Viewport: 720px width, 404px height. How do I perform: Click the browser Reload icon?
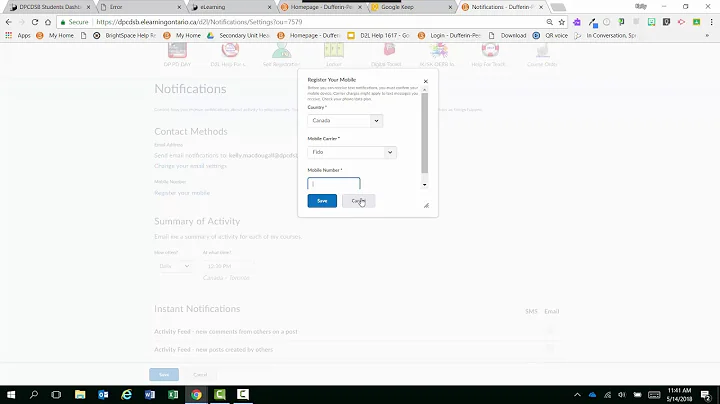click(35, 22)
